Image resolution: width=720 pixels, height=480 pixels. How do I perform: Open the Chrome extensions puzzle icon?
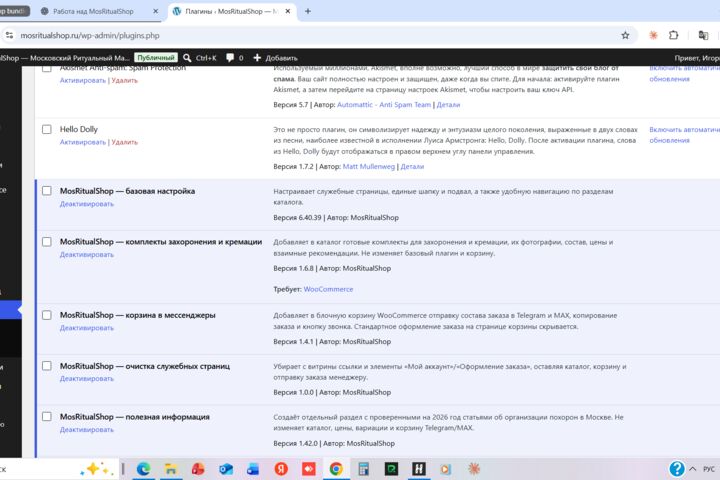(x=674, y=35)
